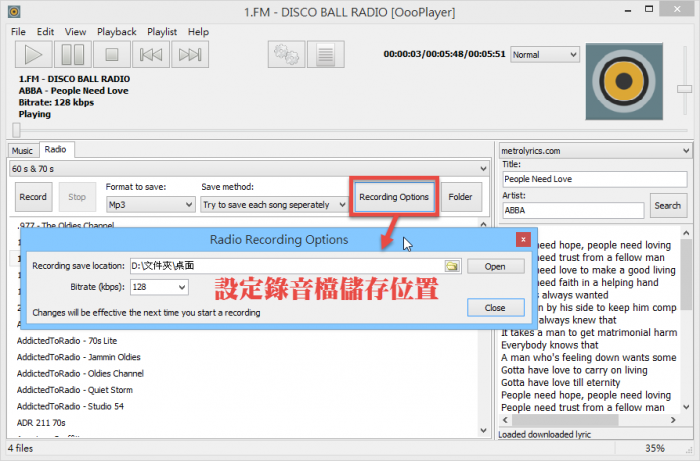Click lyric line Gotta have love till eternity
The image size is (700, 461).
560,382
